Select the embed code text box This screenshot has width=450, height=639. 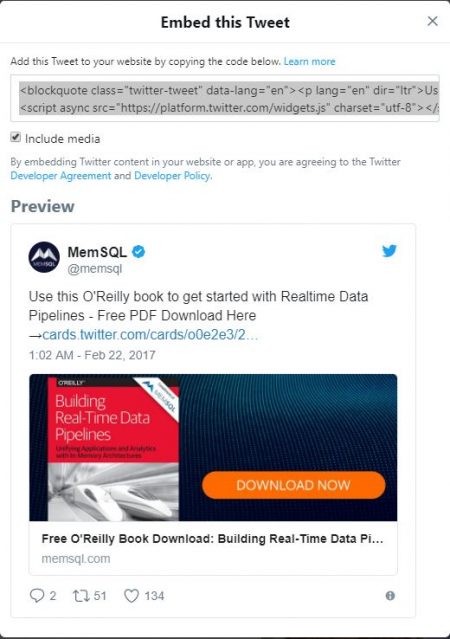coord(225,98)
